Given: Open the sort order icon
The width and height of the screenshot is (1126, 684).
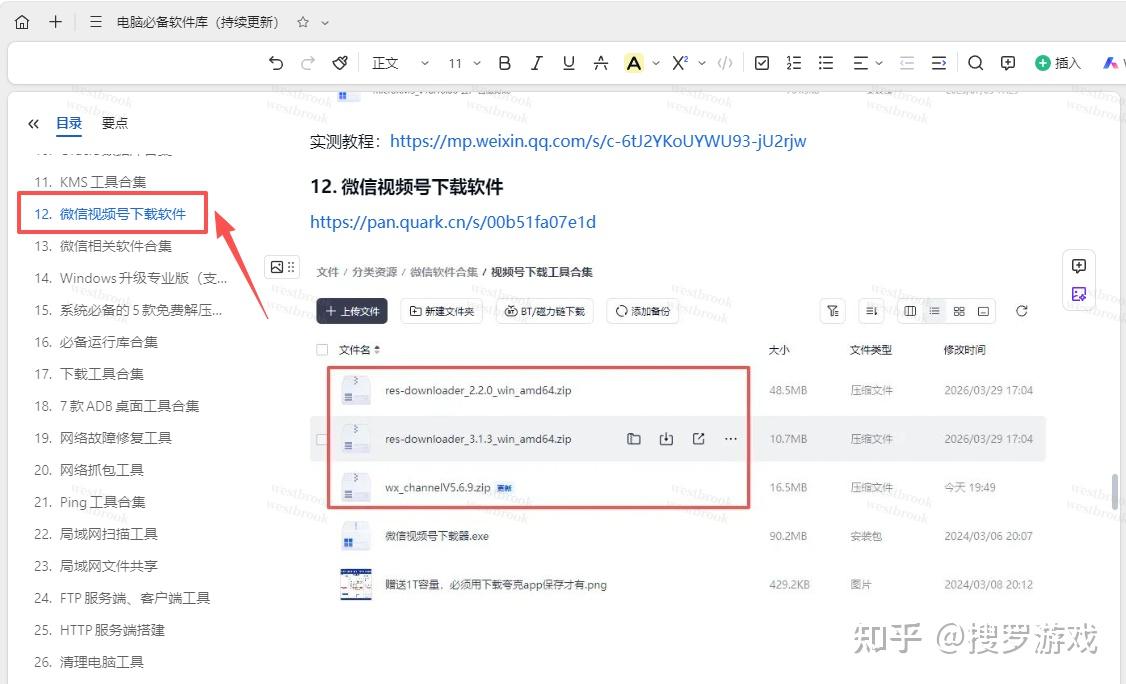Looking at the screenshot, I should (x=871, y=311).
